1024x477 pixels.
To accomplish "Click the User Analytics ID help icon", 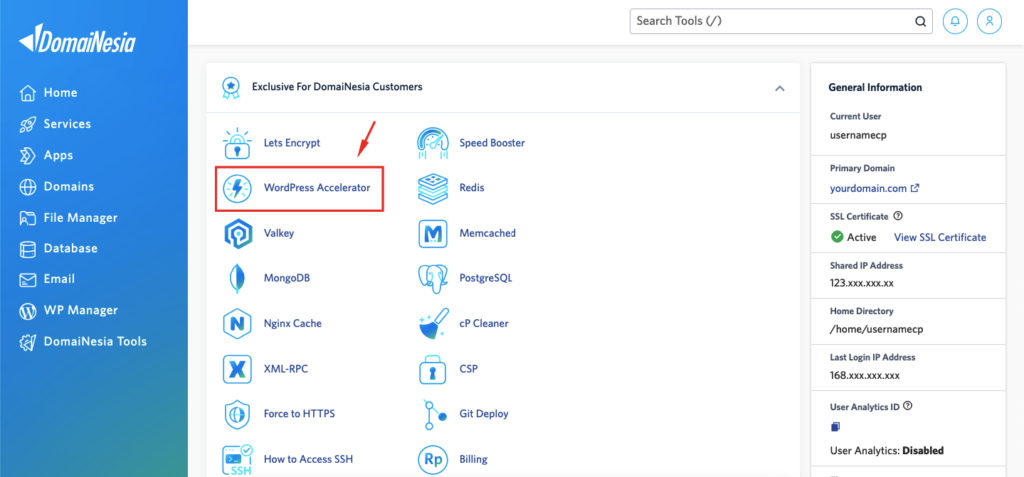I will click(907, 406).
